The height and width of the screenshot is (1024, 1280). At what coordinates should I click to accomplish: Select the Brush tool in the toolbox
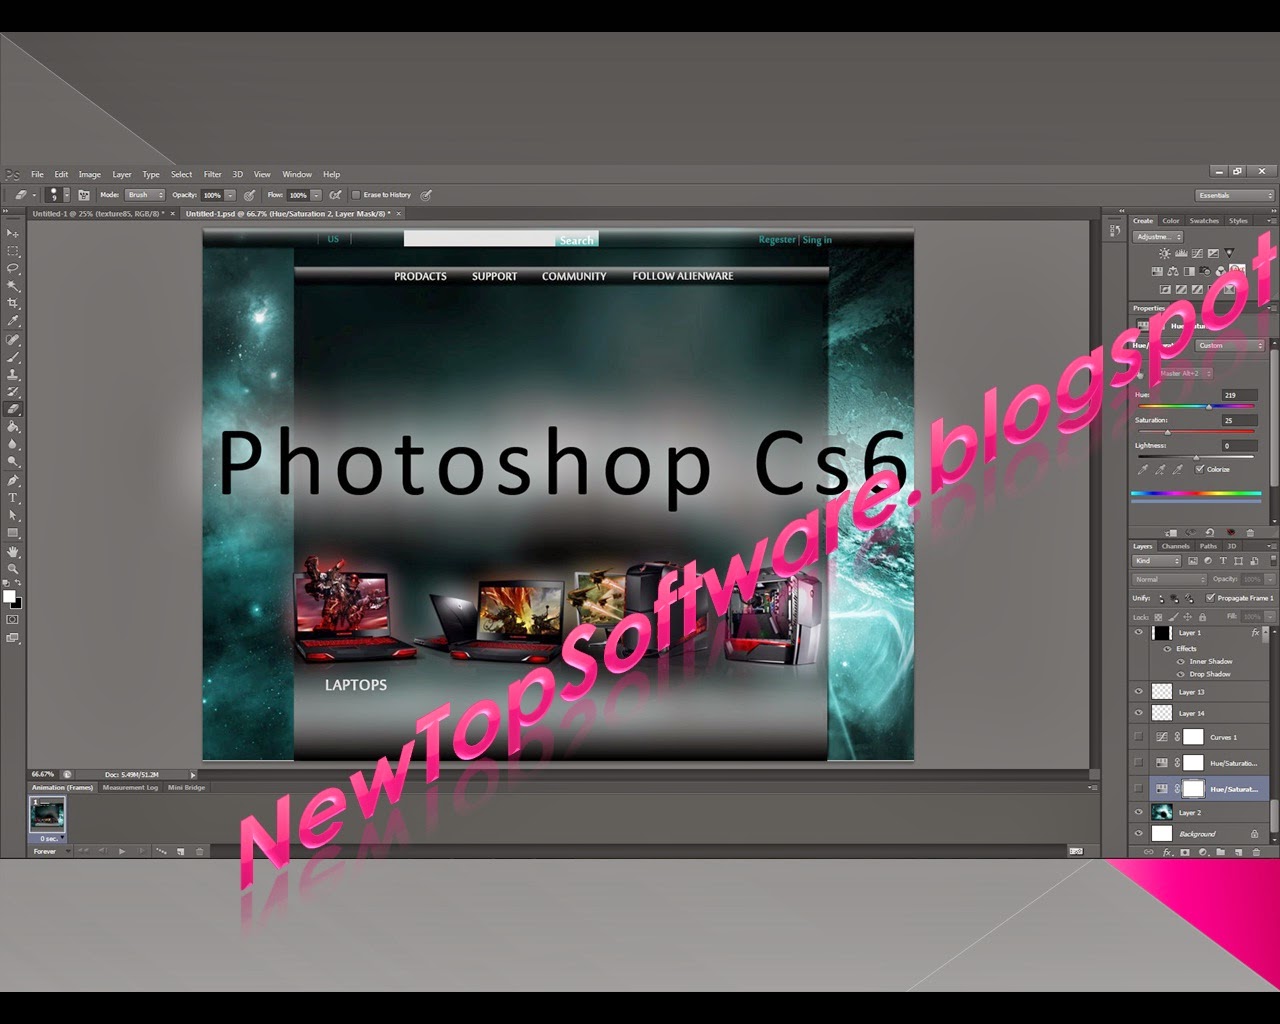coord(13,356)
